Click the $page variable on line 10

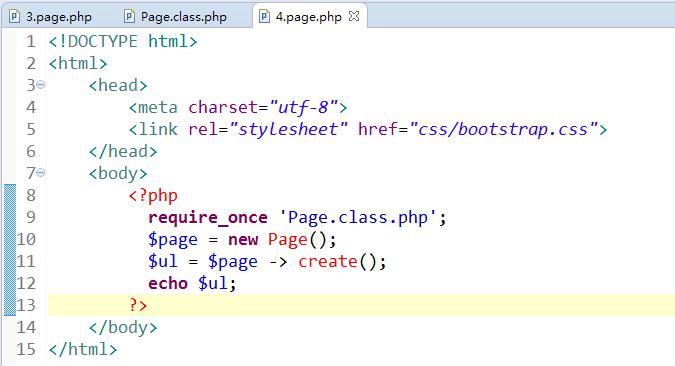173,239
